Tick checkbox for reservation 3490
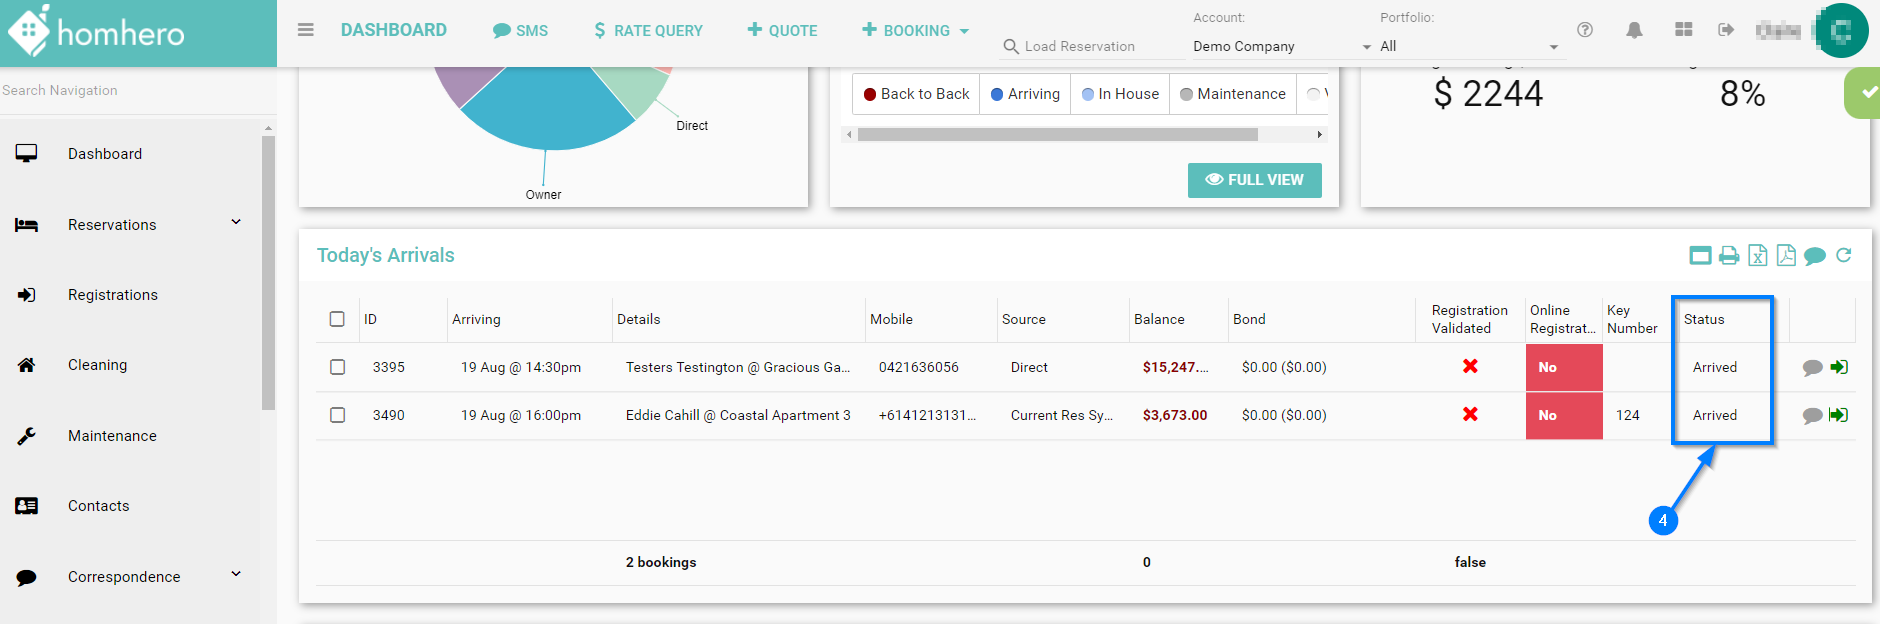The image size is (1880, 624). (x=338, y=415)
